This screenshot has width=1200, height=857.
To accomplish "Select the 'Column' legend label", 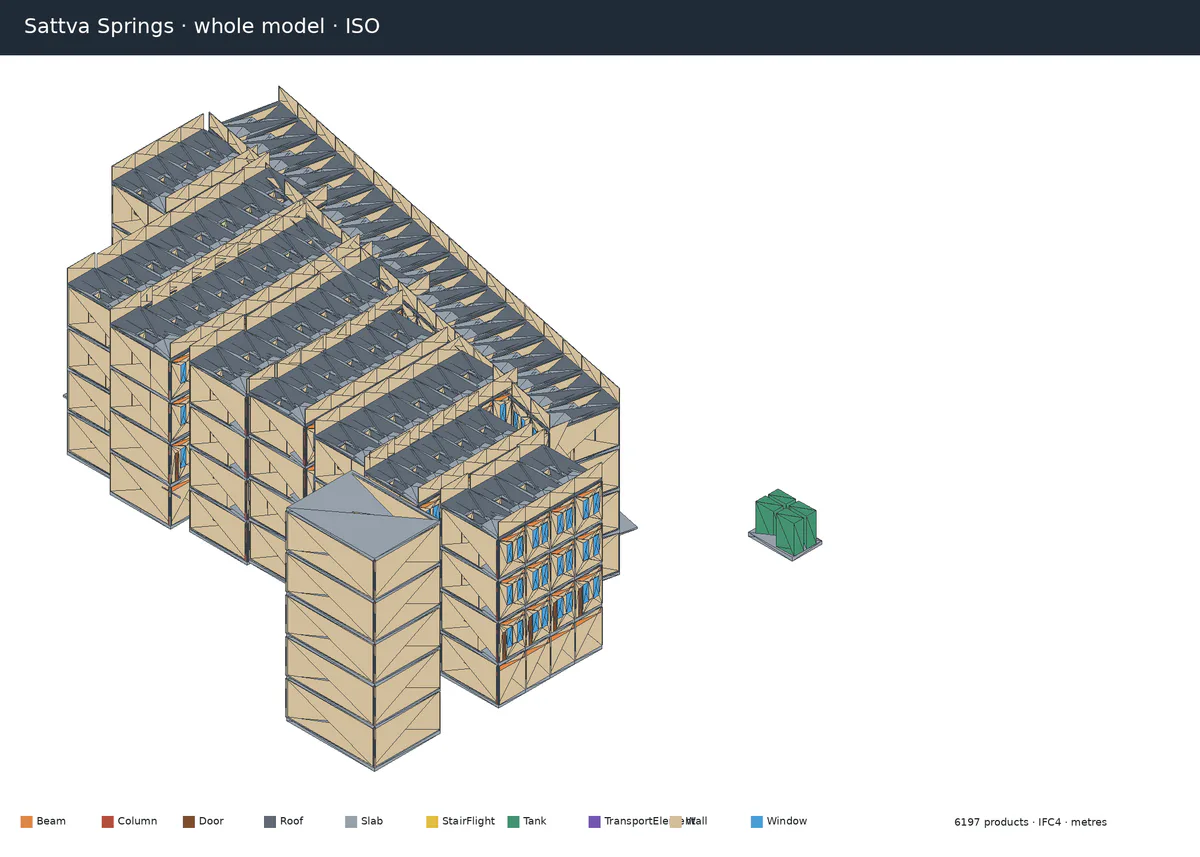I will point(137,822).
